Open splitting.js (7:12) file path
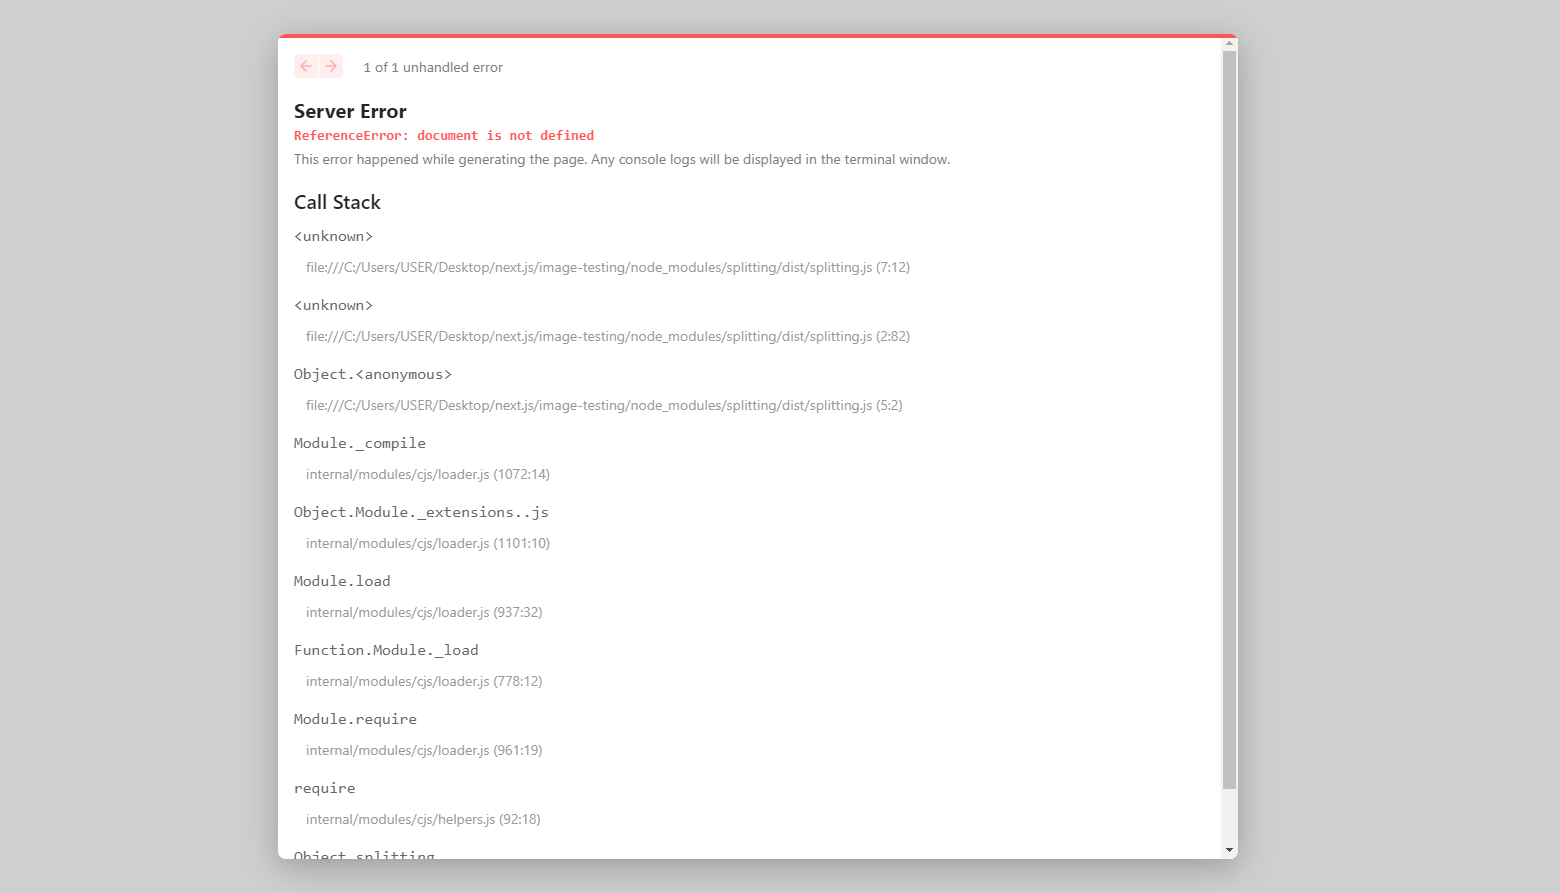 (608, 267)
